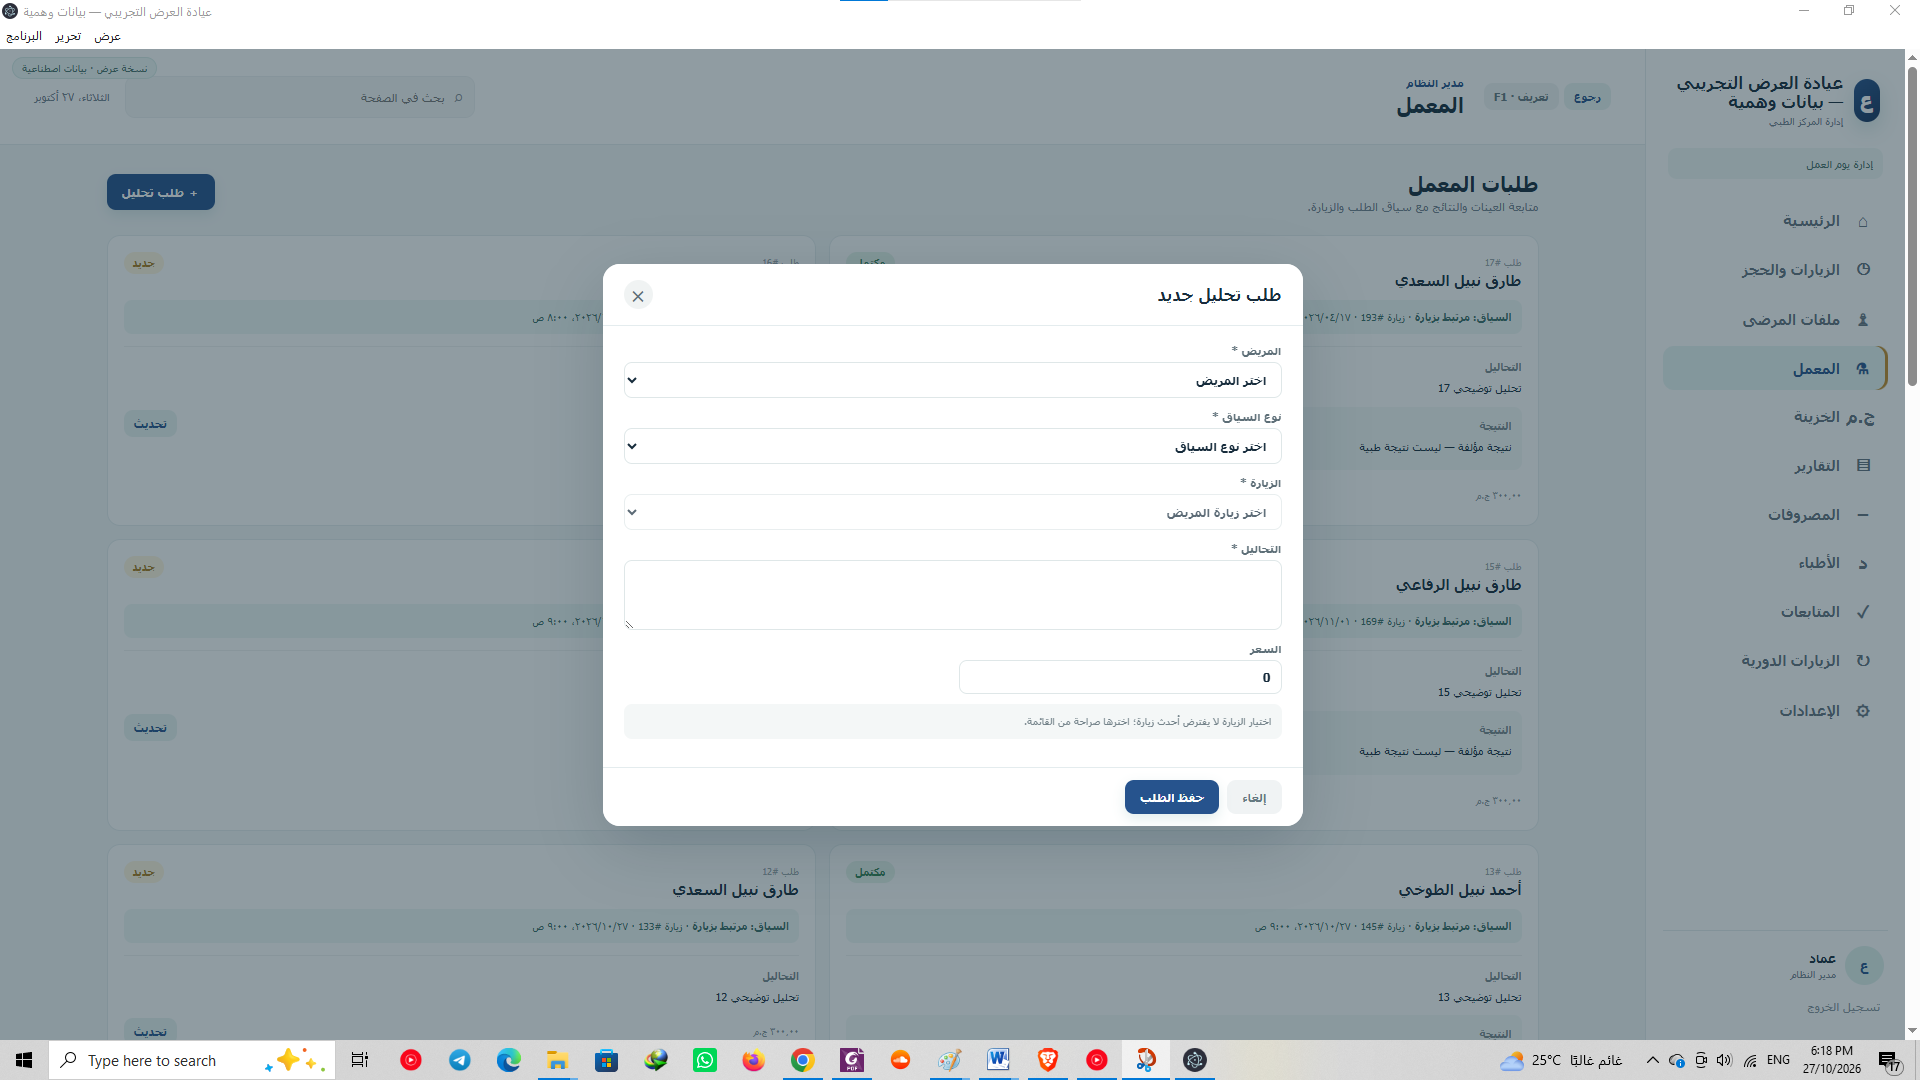Click the page search field
1920x1080 pixels.
pyautogui.click(x=300, y=97)
